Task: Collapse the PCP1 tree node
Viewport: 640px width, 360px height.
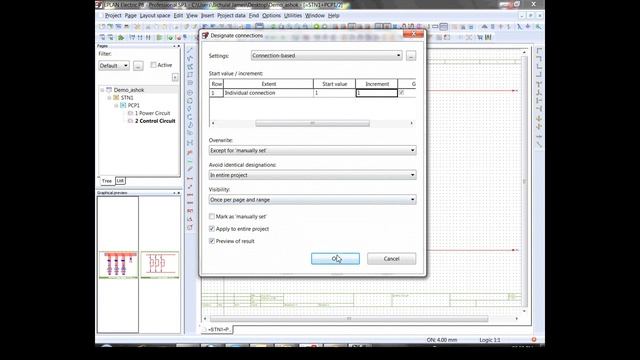Action: click(x=116, y=105)
